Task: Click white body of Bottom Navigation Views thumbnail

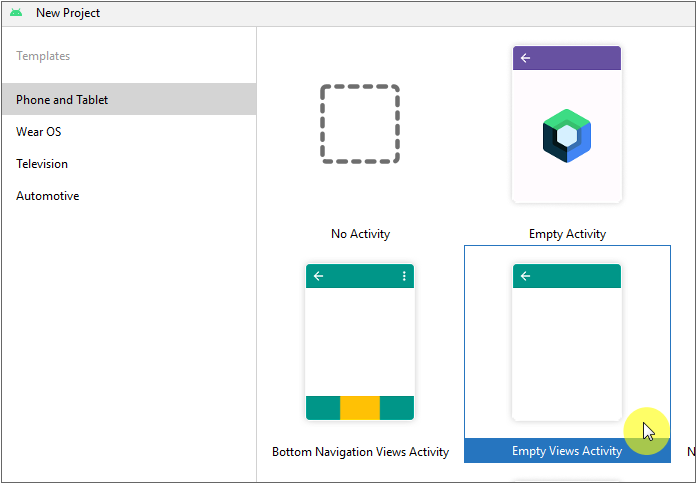Action: tap(360, 340)
